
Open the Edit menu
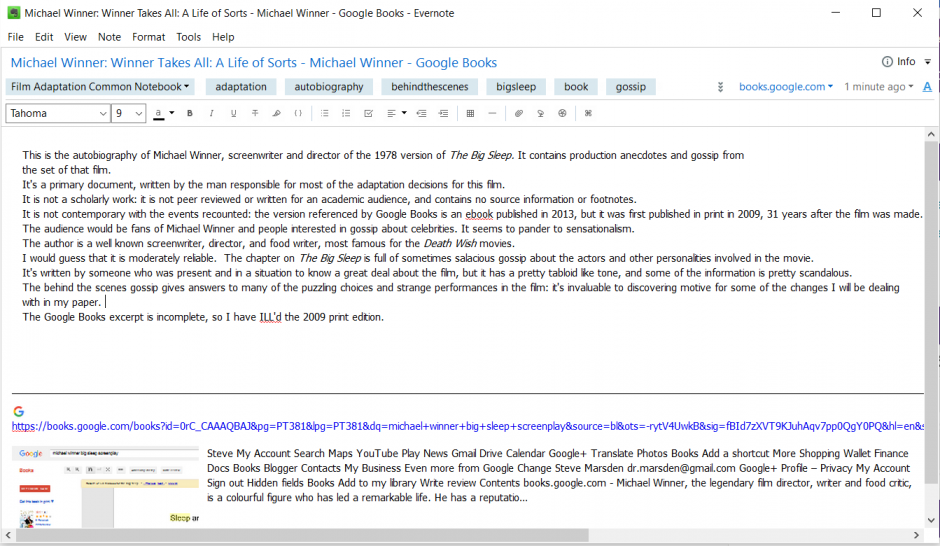point(44,37)
